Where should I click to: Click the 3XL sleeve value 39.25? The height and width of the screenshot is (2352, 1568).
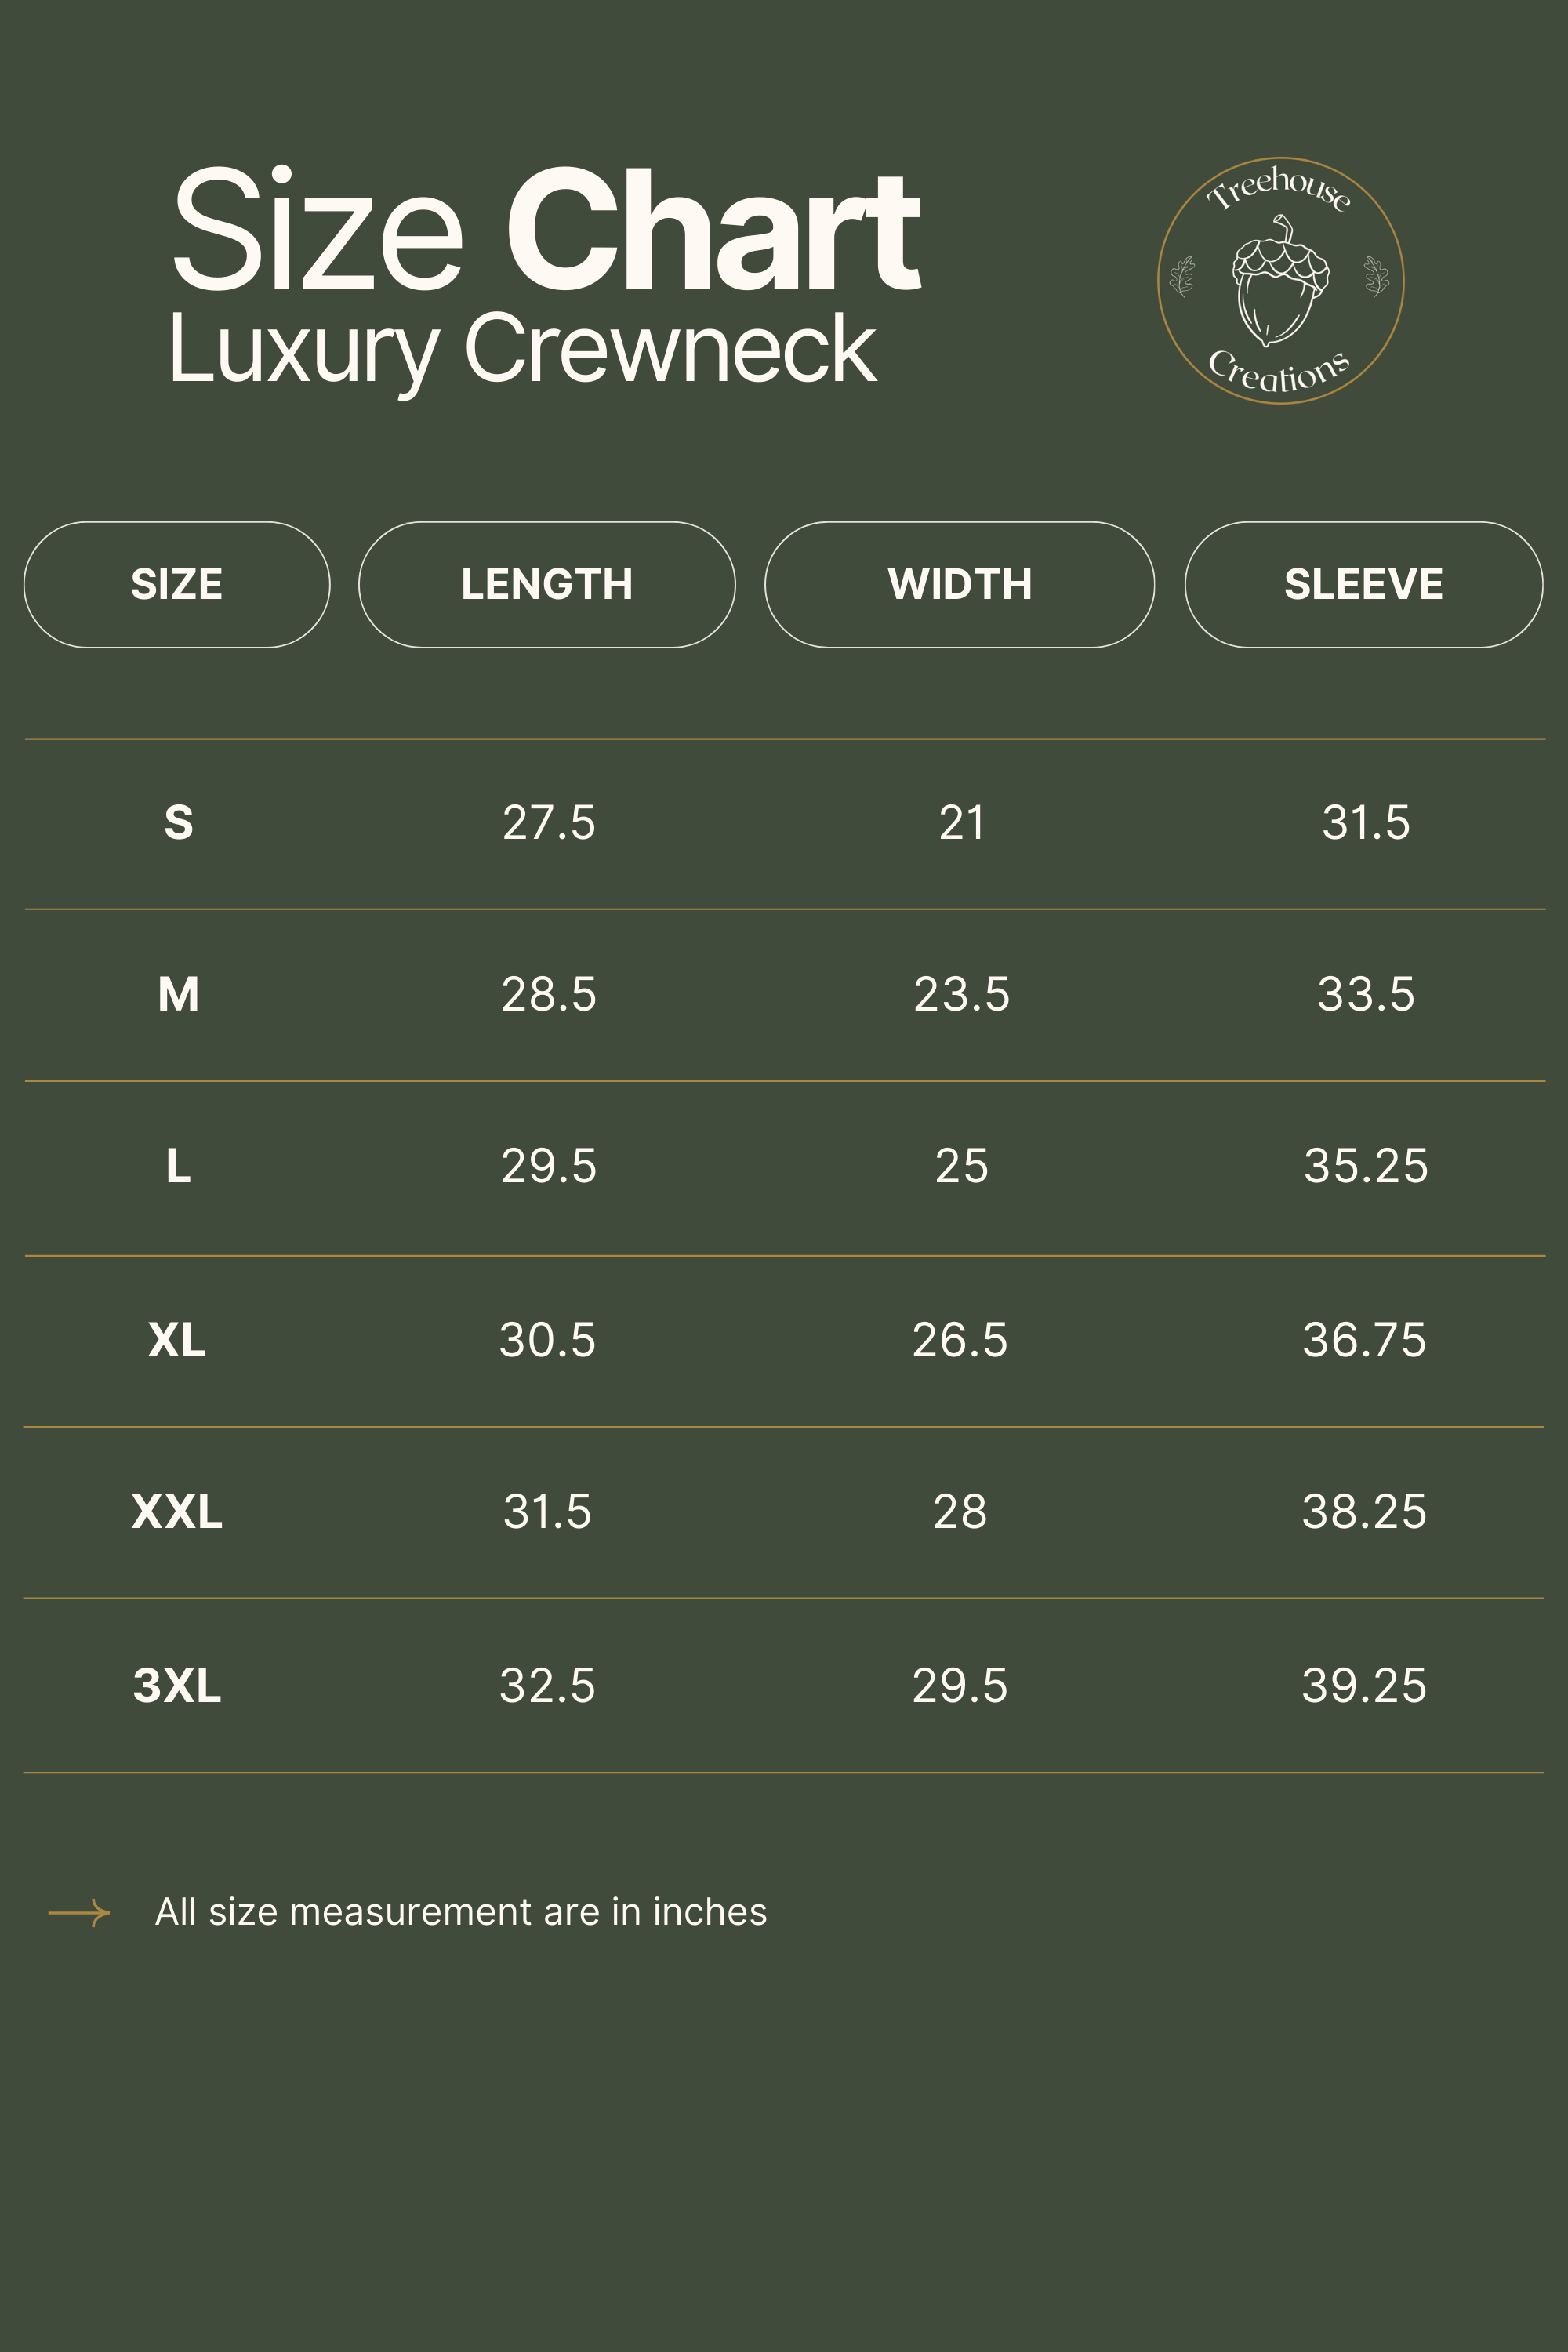tap(1364, 1685)
